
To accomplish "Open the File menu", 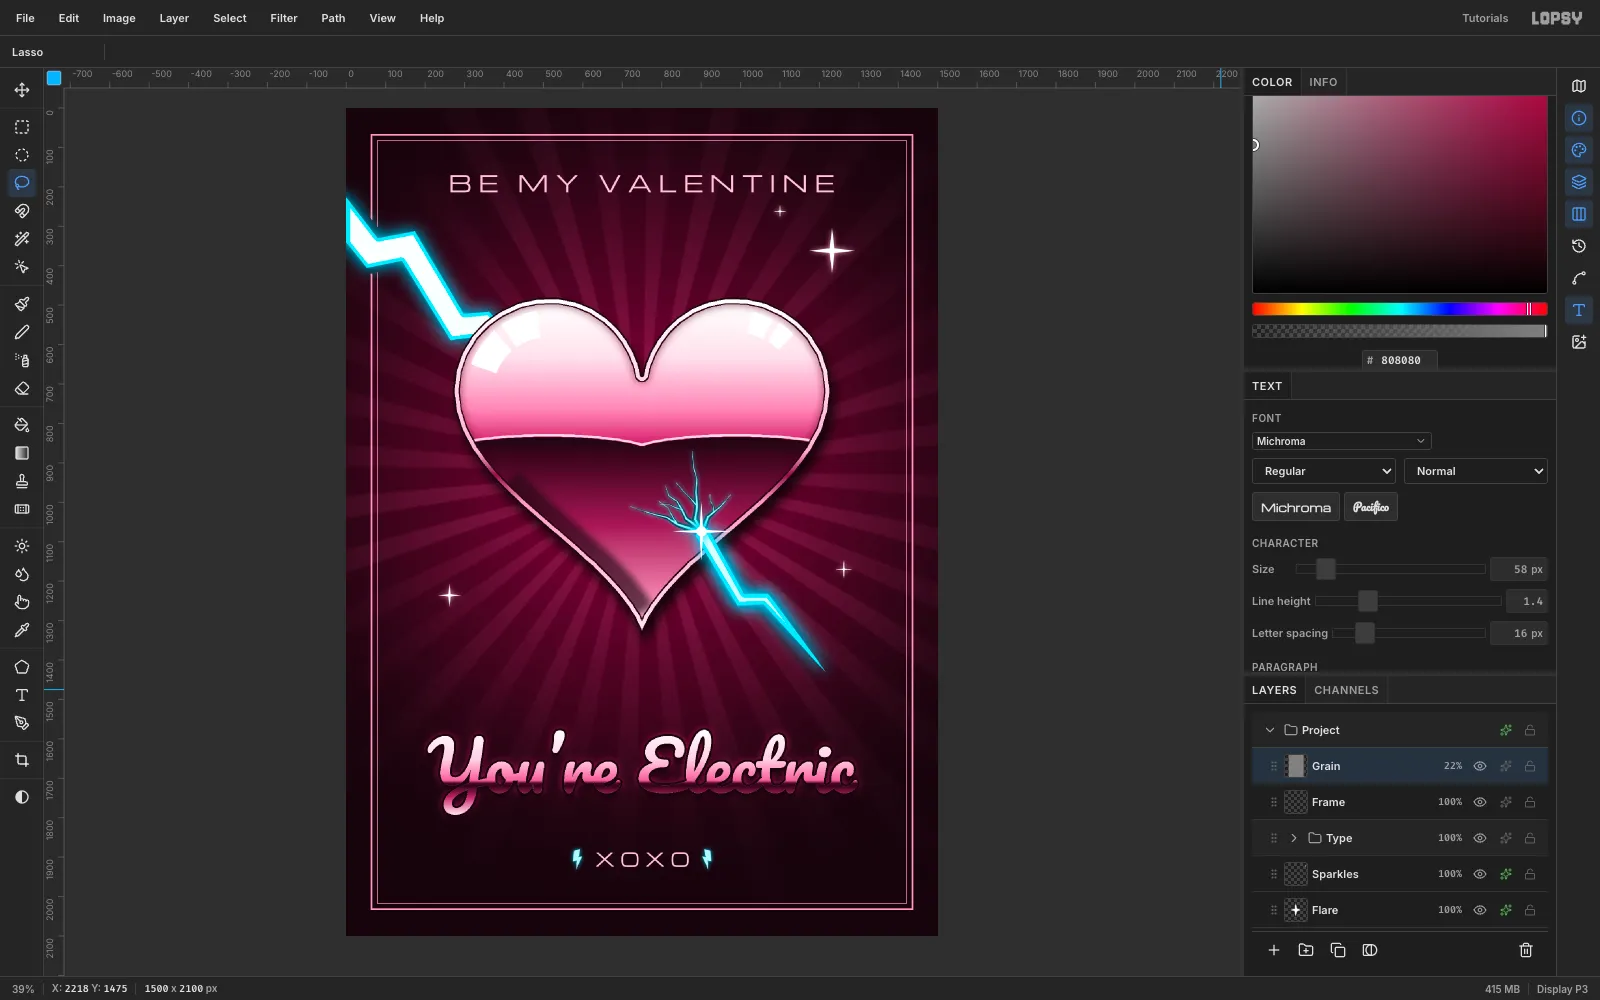I will tap(25, 18).
